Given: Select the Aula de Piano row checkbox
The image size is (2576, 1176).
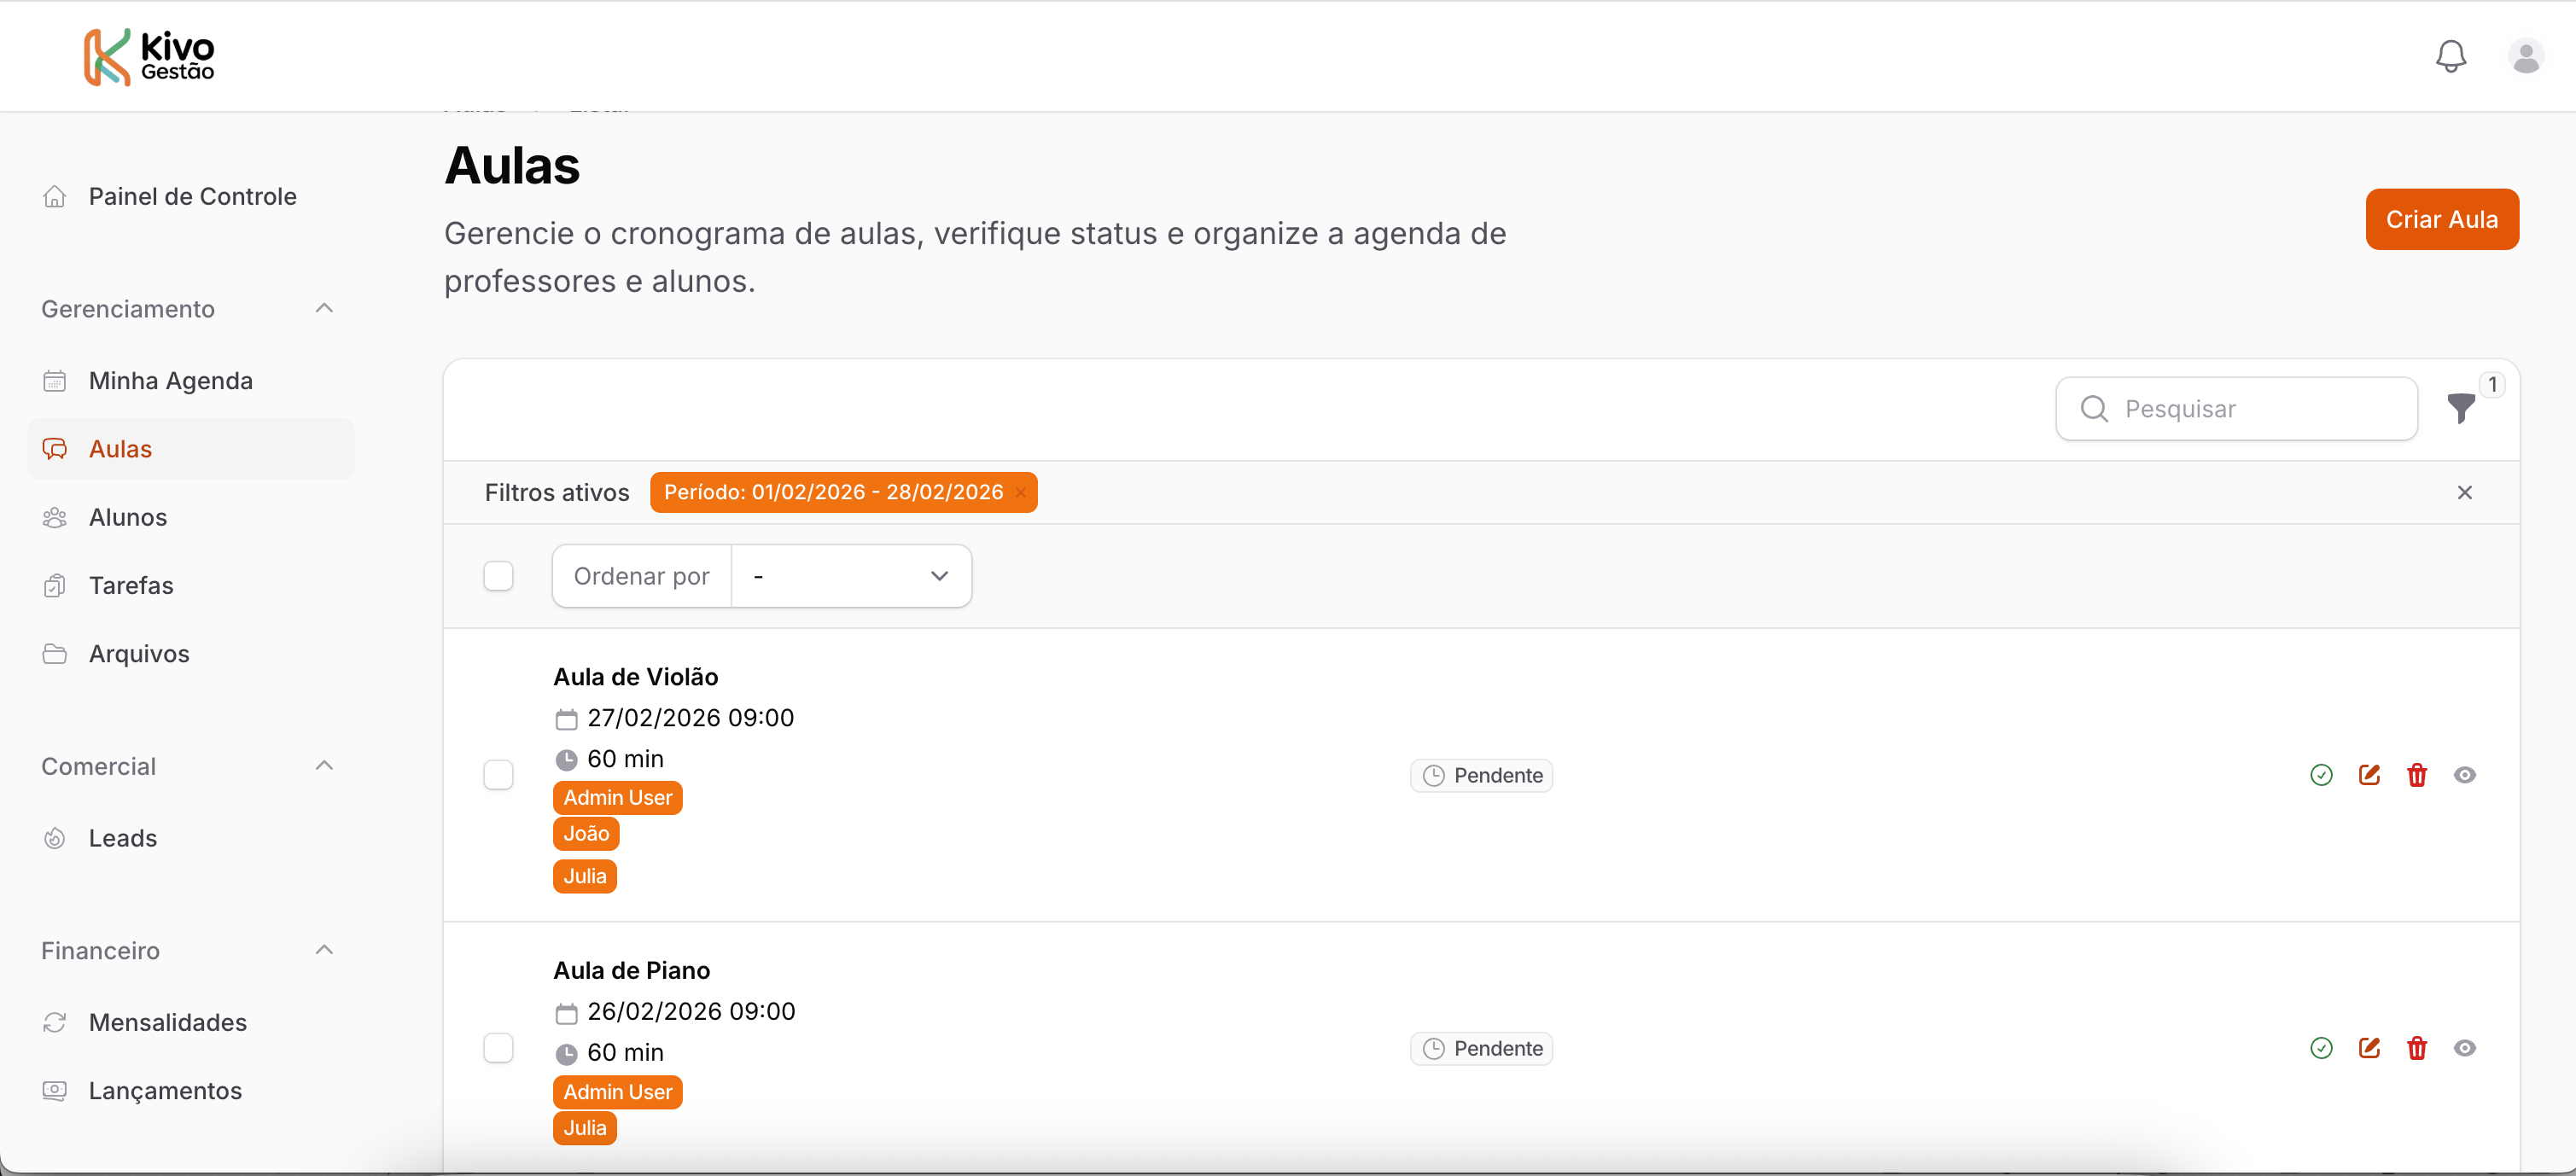Looking at the screenshot, I should [498, 1048].
